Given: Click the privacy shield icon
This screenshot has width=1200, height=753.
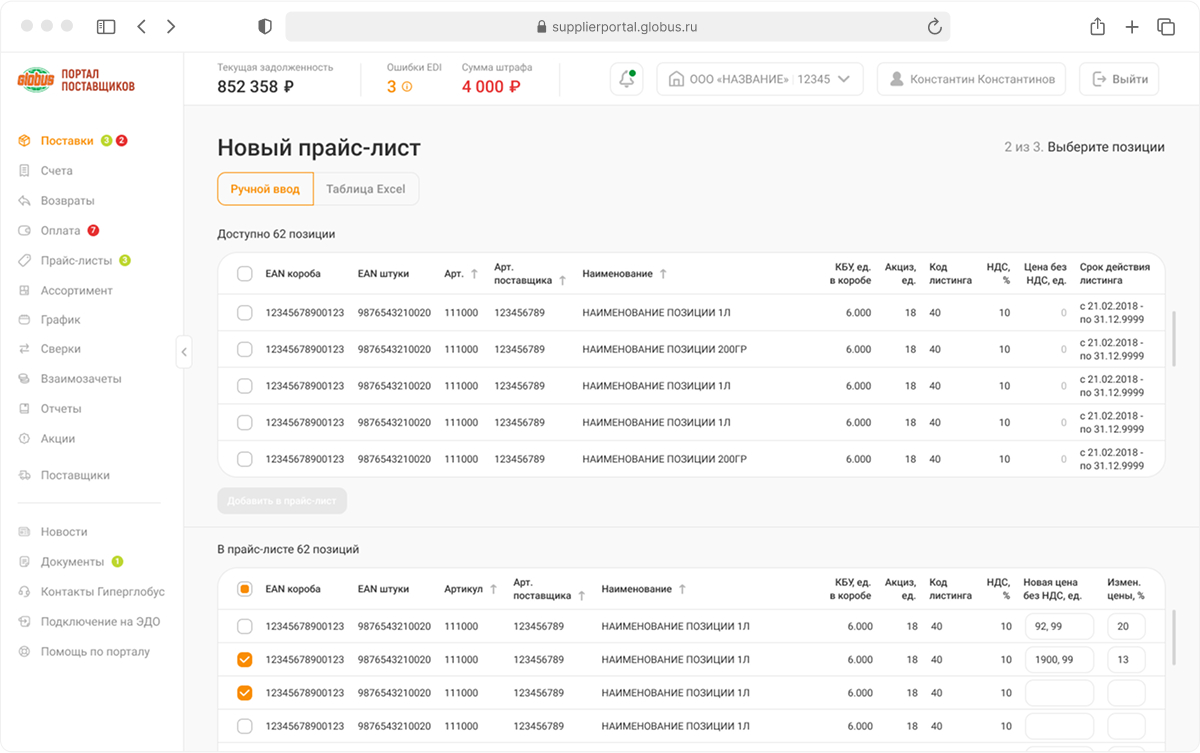Looking at the screenshot, I should click(265, 27).
